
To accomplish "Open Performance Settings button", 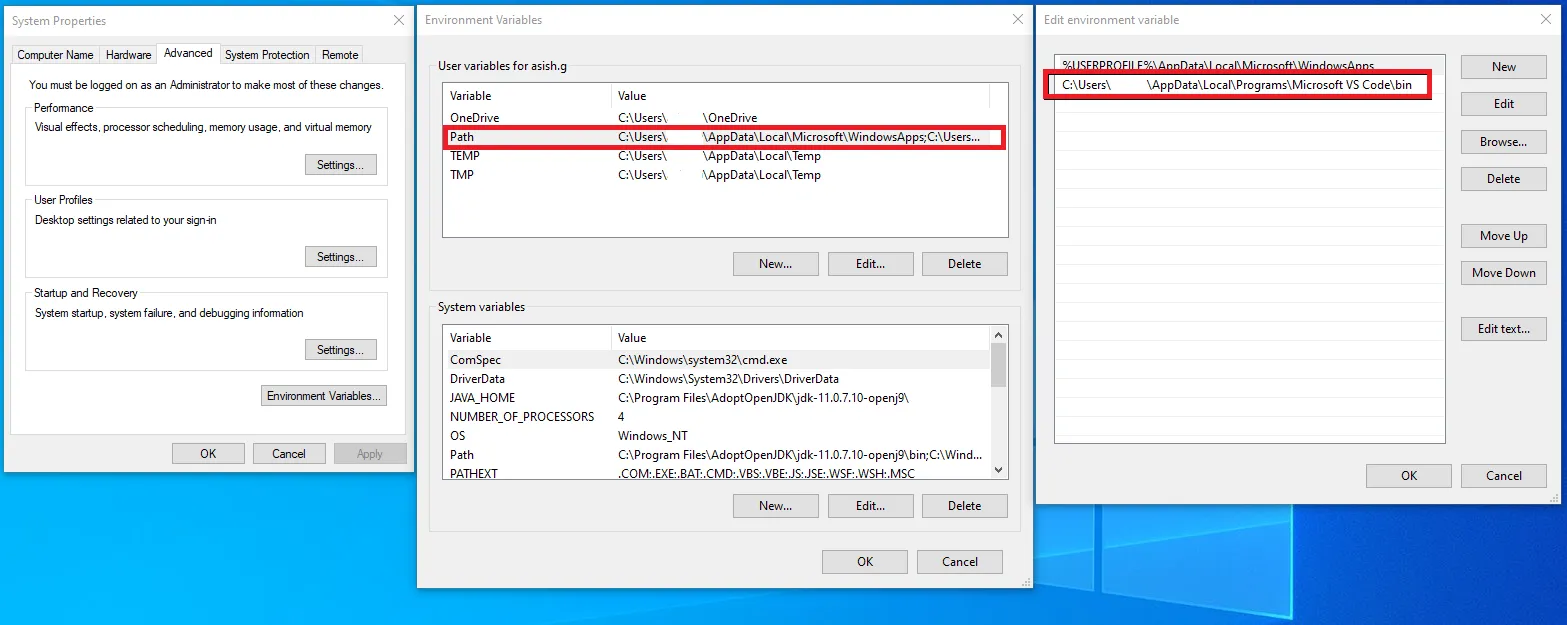I will [x=341, y=165].
